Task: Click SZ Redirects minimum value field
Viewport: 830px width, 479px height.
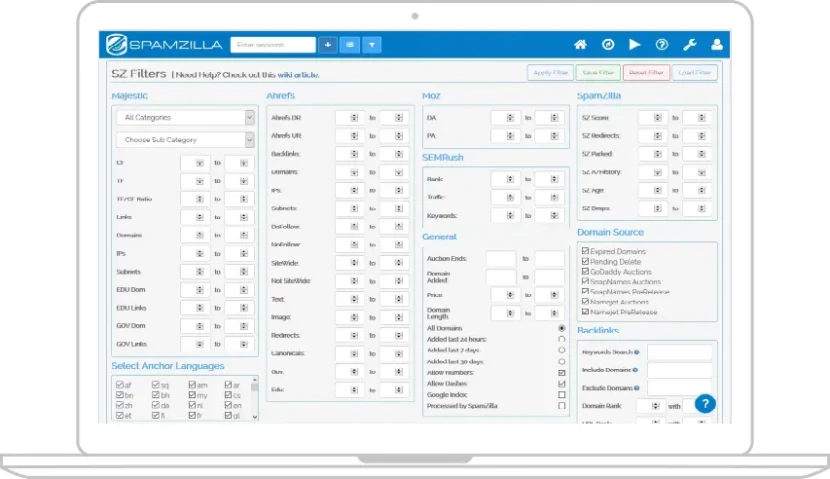Action: point(653,135)
